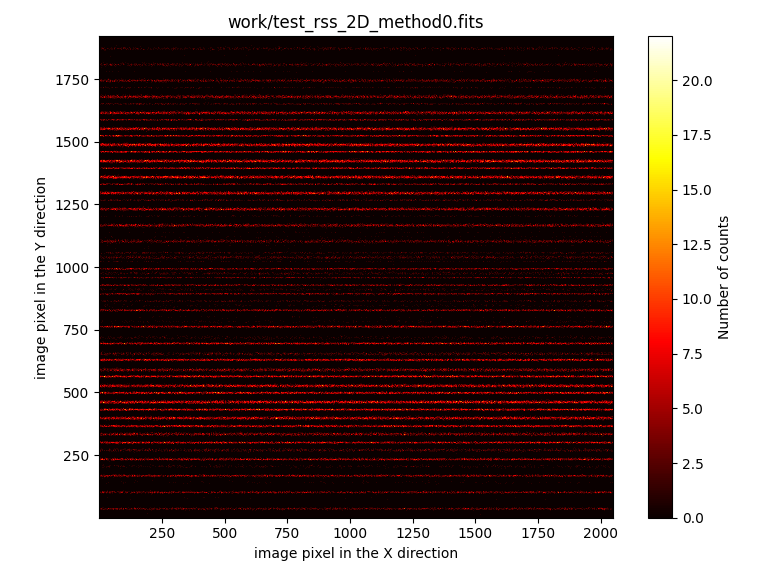
Task: Click the white top end of the colorbar
Action: tap(660, 42)
